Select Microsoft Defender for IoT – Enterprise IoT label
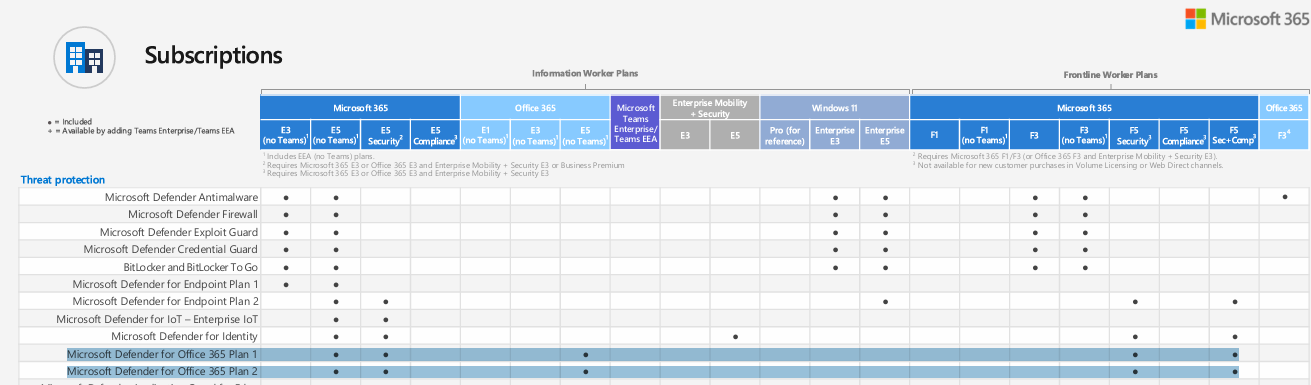 coord(157,319)
